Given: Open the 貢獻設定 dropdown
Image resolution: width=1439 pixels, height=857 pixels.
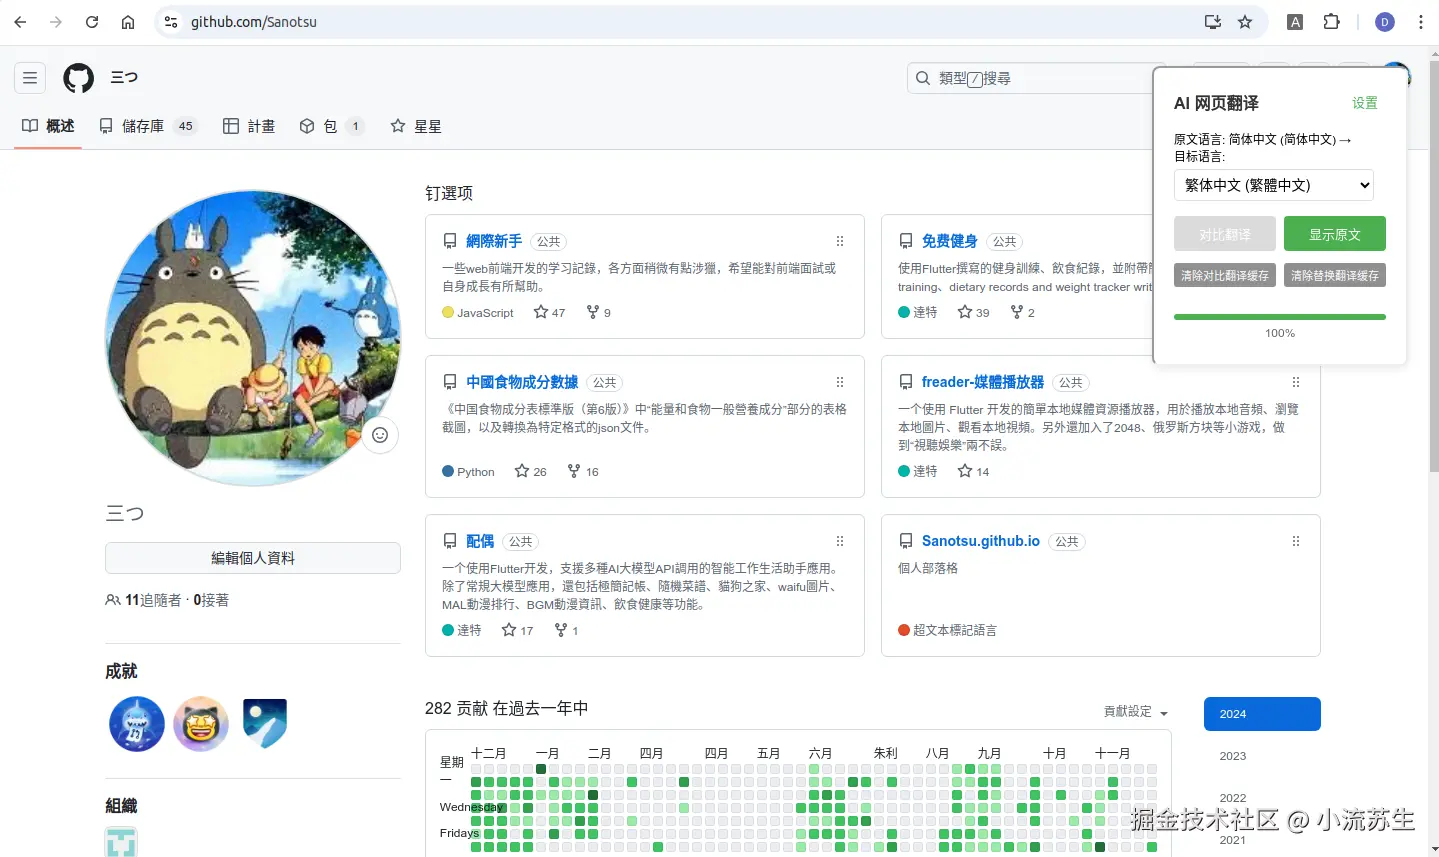Looking at the screenshot, I should (x=1131, y=712).
